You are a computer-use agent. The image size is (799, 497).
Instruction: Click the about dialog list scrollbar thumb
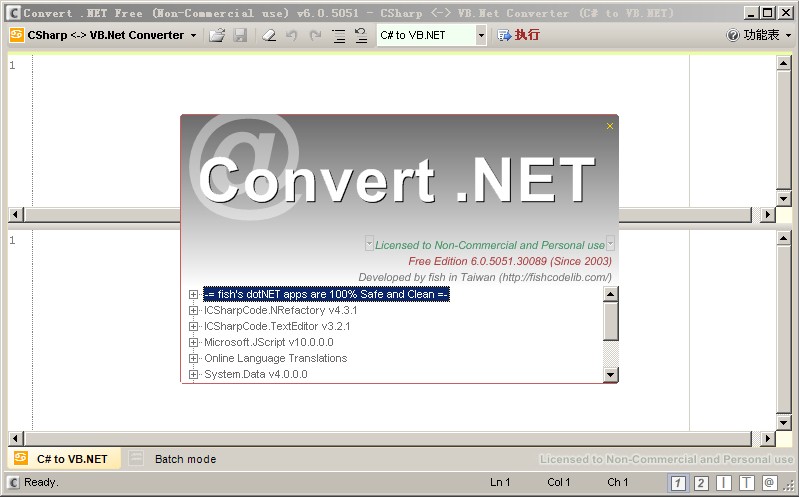tap(610, 321)
